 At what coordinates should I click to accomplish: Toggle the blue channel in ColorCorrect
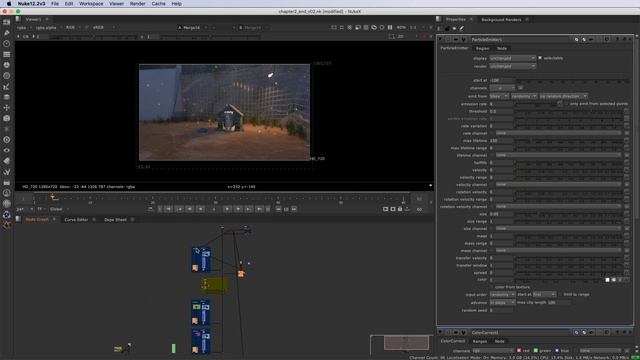coord(557,351)
